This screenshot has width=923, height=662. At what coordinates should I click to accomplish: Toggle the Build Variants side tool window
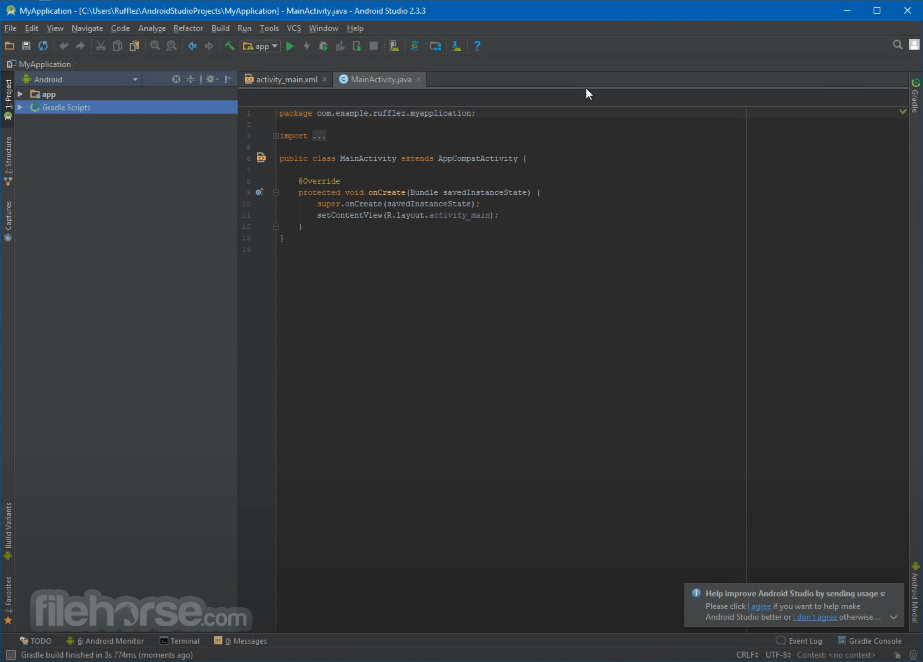coord(8,531)
